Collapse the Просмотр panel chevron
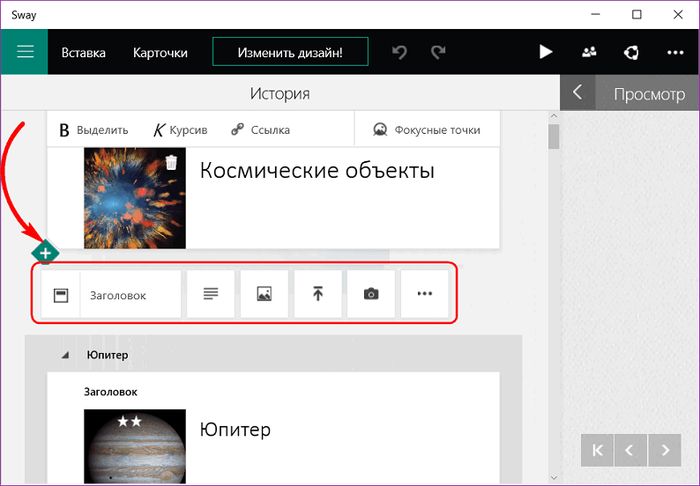This screenshot has width=700, height=486. point(577,94)
